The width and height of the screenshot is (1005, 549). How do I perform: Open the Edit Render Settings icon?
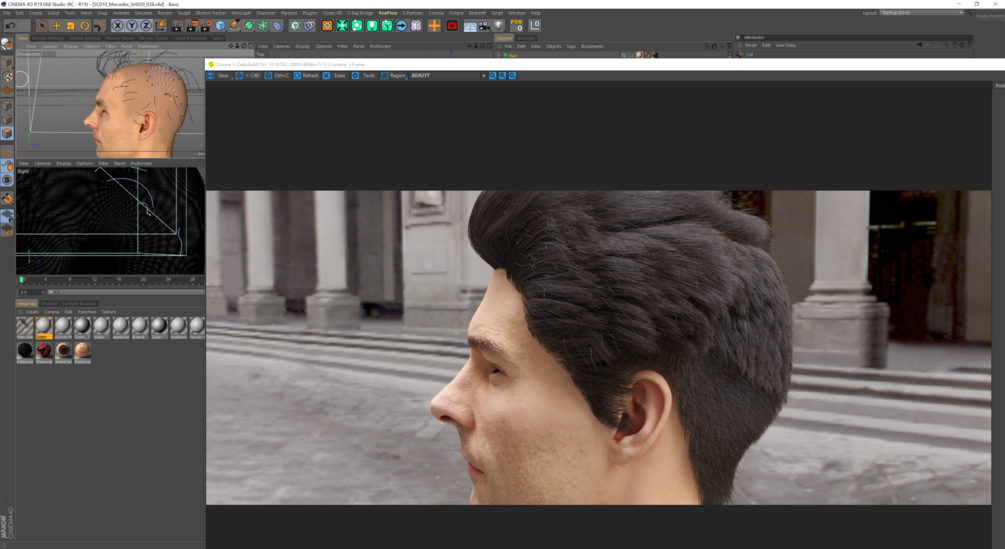tap(206, 26)
